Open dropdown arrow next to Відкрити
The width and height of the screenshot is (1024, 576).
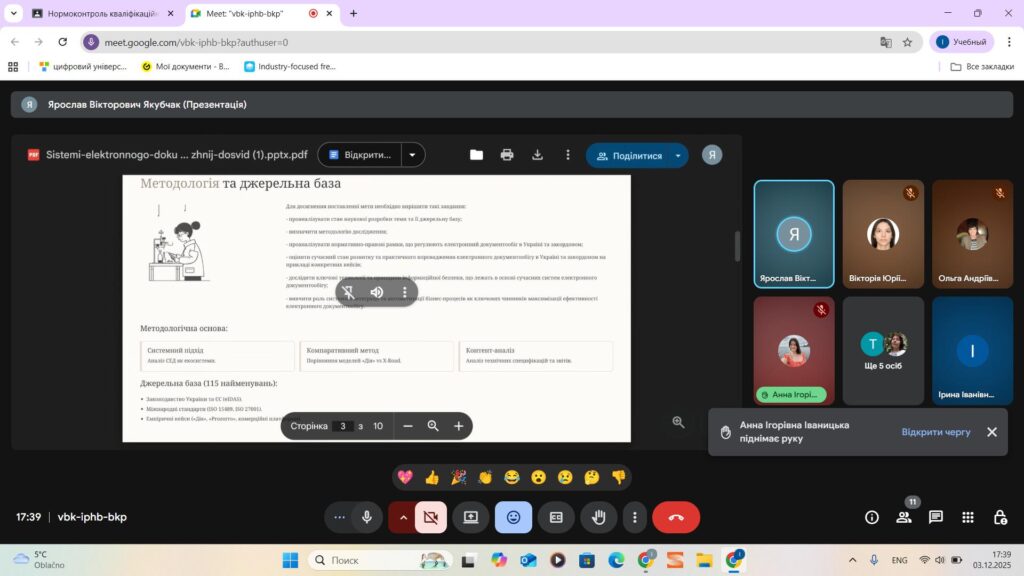click(412, 155)
